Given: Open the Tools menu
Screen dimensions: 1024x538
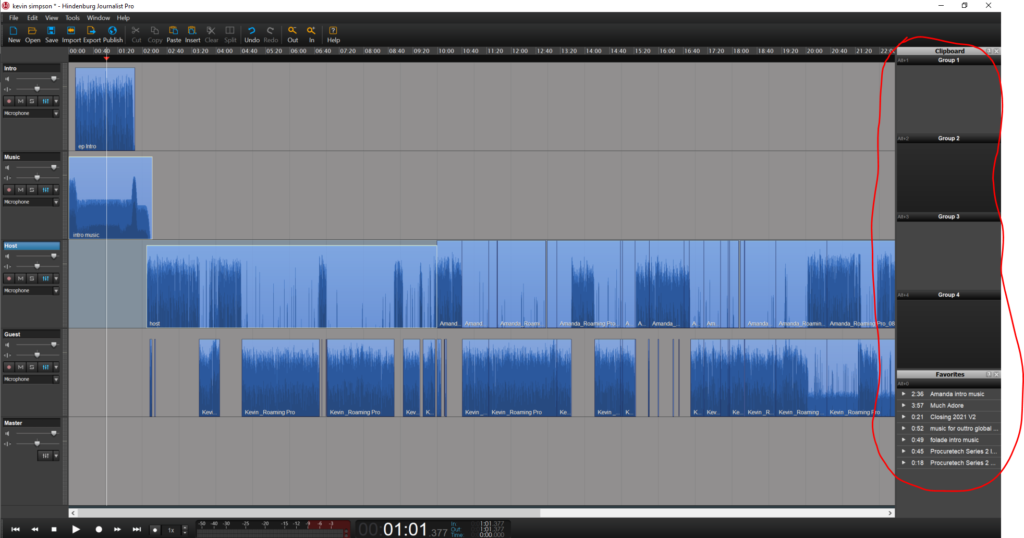Looking at the screenshot, I should pyautogui.click(x=73, y=18).
